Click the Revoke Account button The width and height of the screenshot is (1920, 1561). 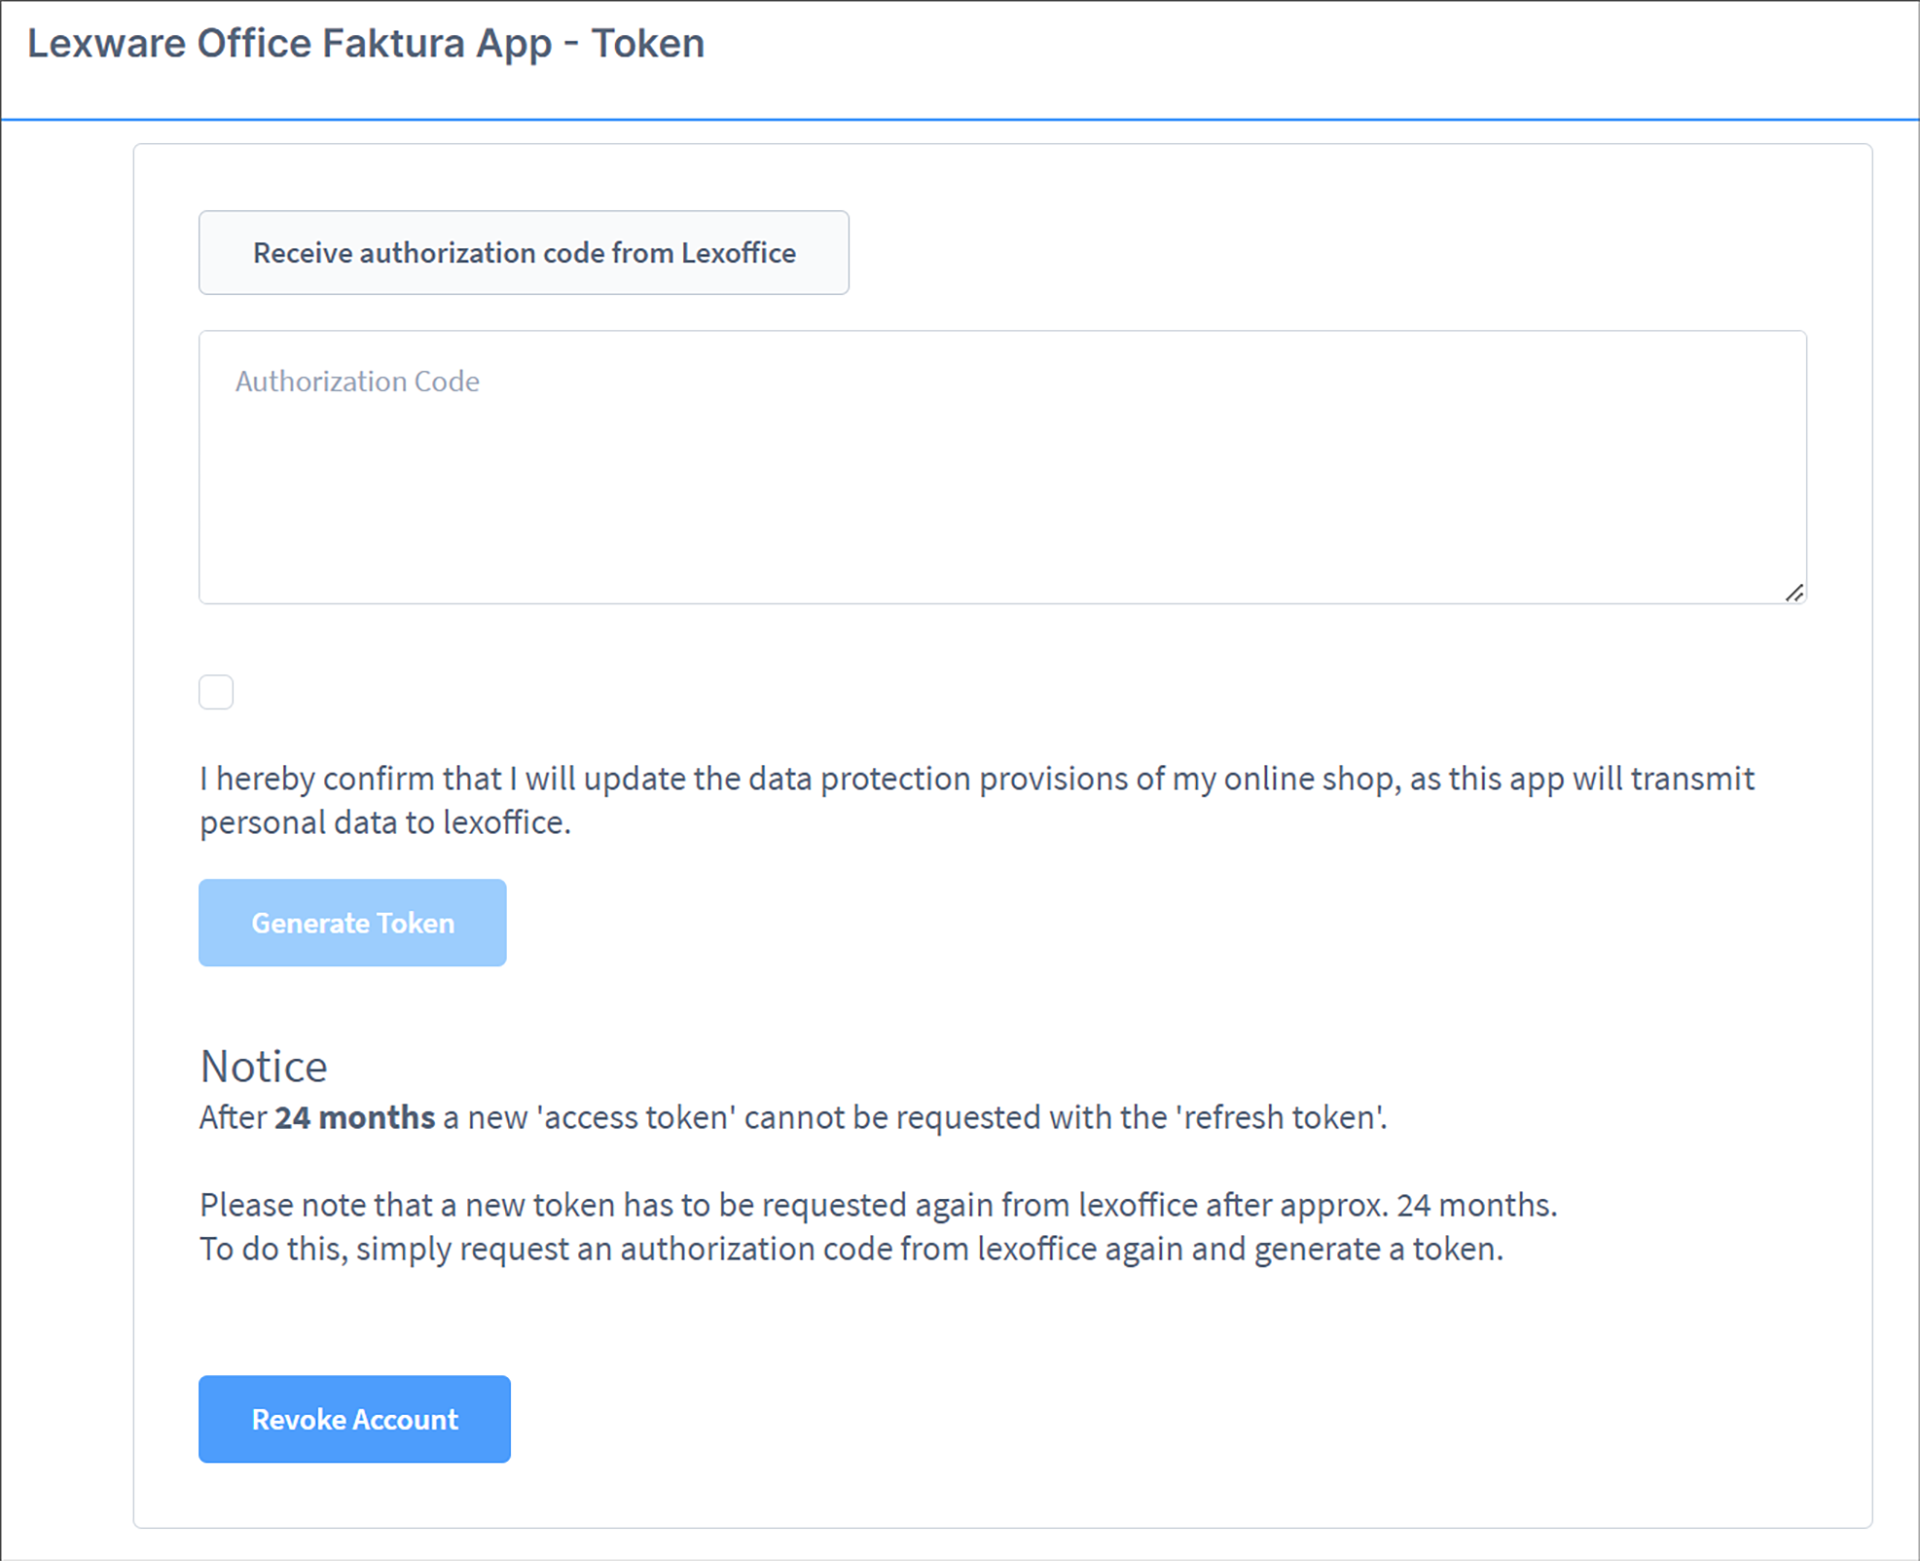tap(354, 1419)
